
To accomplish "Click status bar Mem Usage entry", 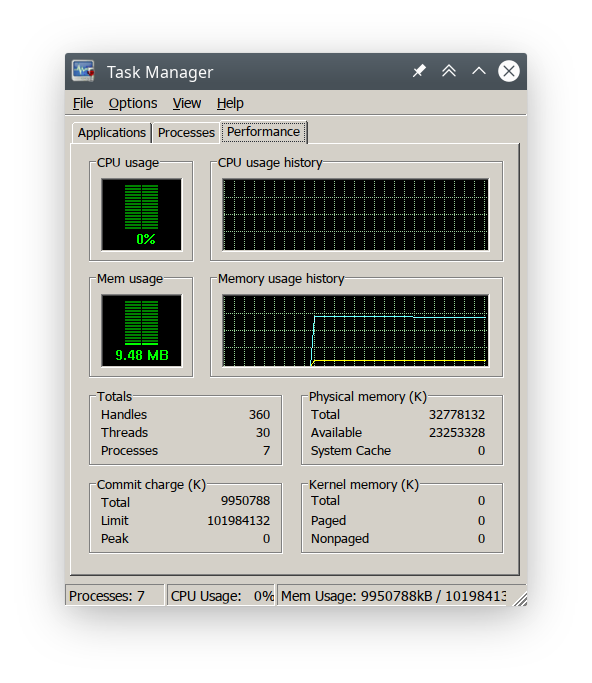I will click(x=393, y=595).
